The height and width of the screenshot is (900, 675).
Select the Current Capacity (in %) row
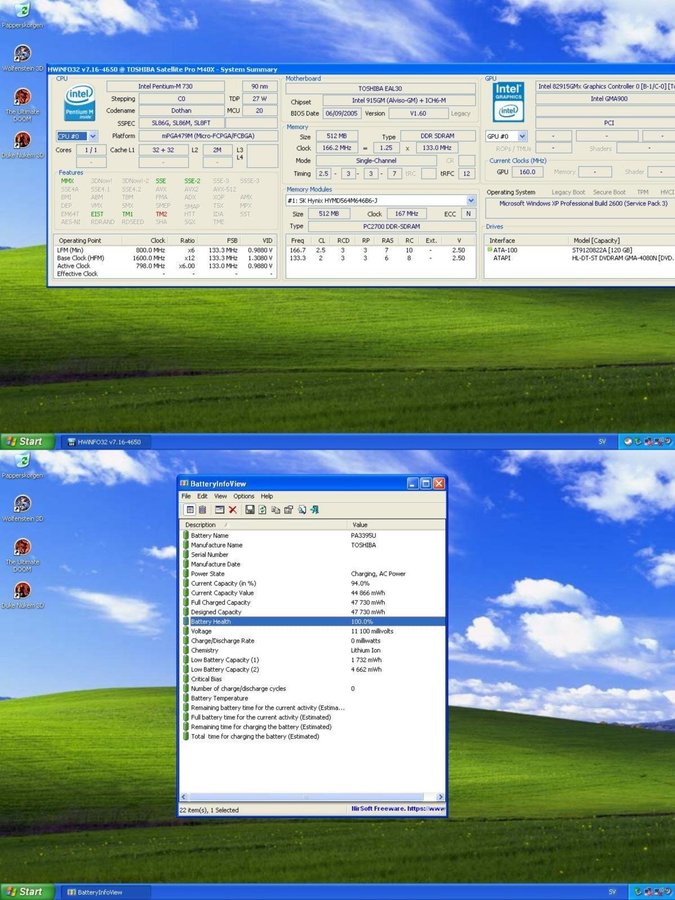(x=313, y=583)
